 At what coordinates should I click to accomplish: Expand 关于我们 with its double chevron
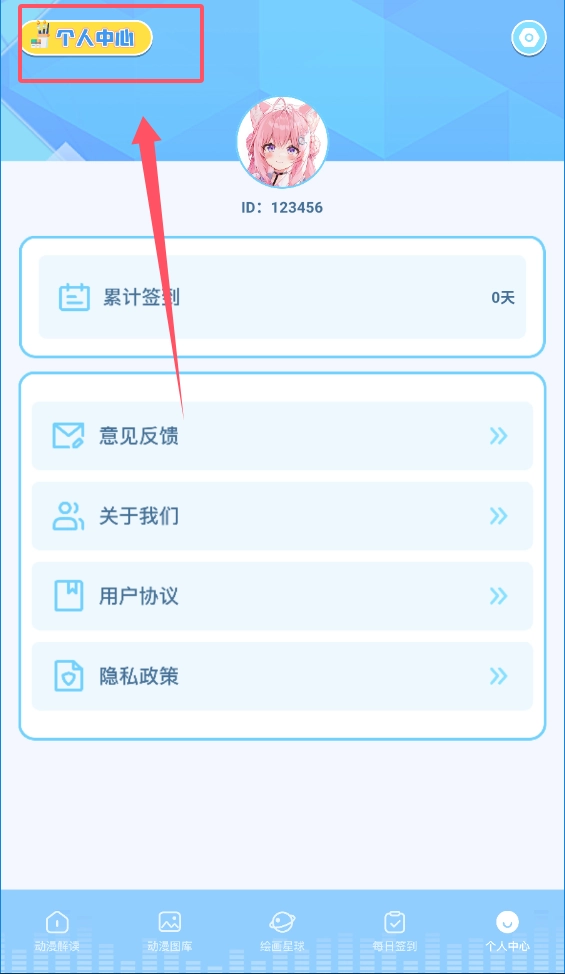[x=499, y=516]
